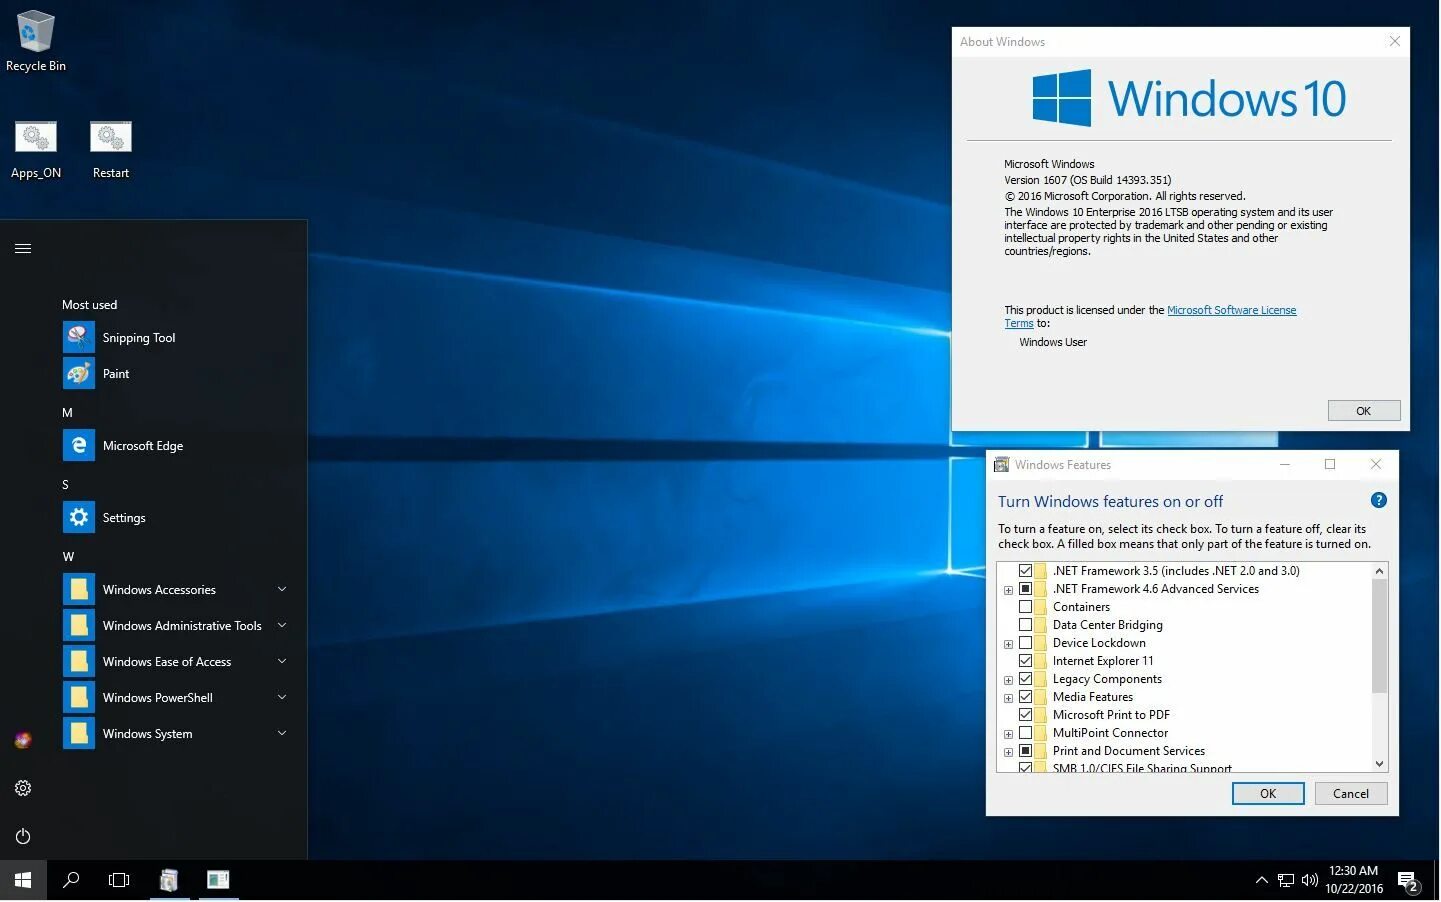Expand the Start menu hamburger button
1441x902 pixels.
(x=23, y=248)
